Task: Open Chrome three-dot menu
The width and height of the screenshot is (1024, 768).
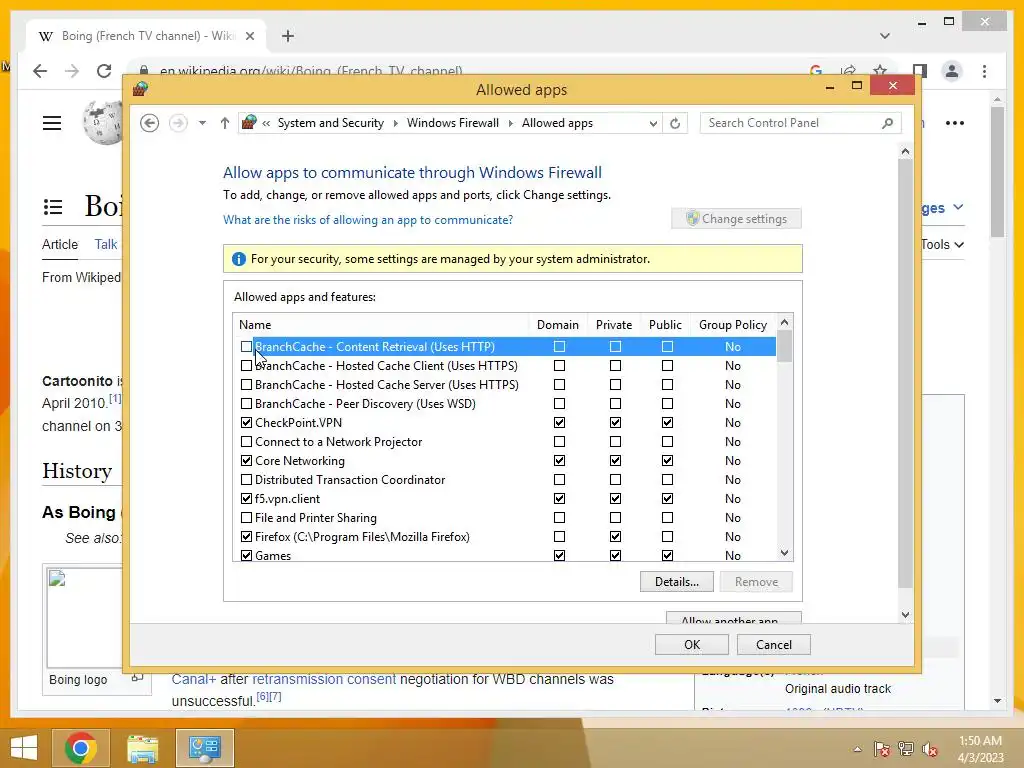Action: [x=984, y=71]
